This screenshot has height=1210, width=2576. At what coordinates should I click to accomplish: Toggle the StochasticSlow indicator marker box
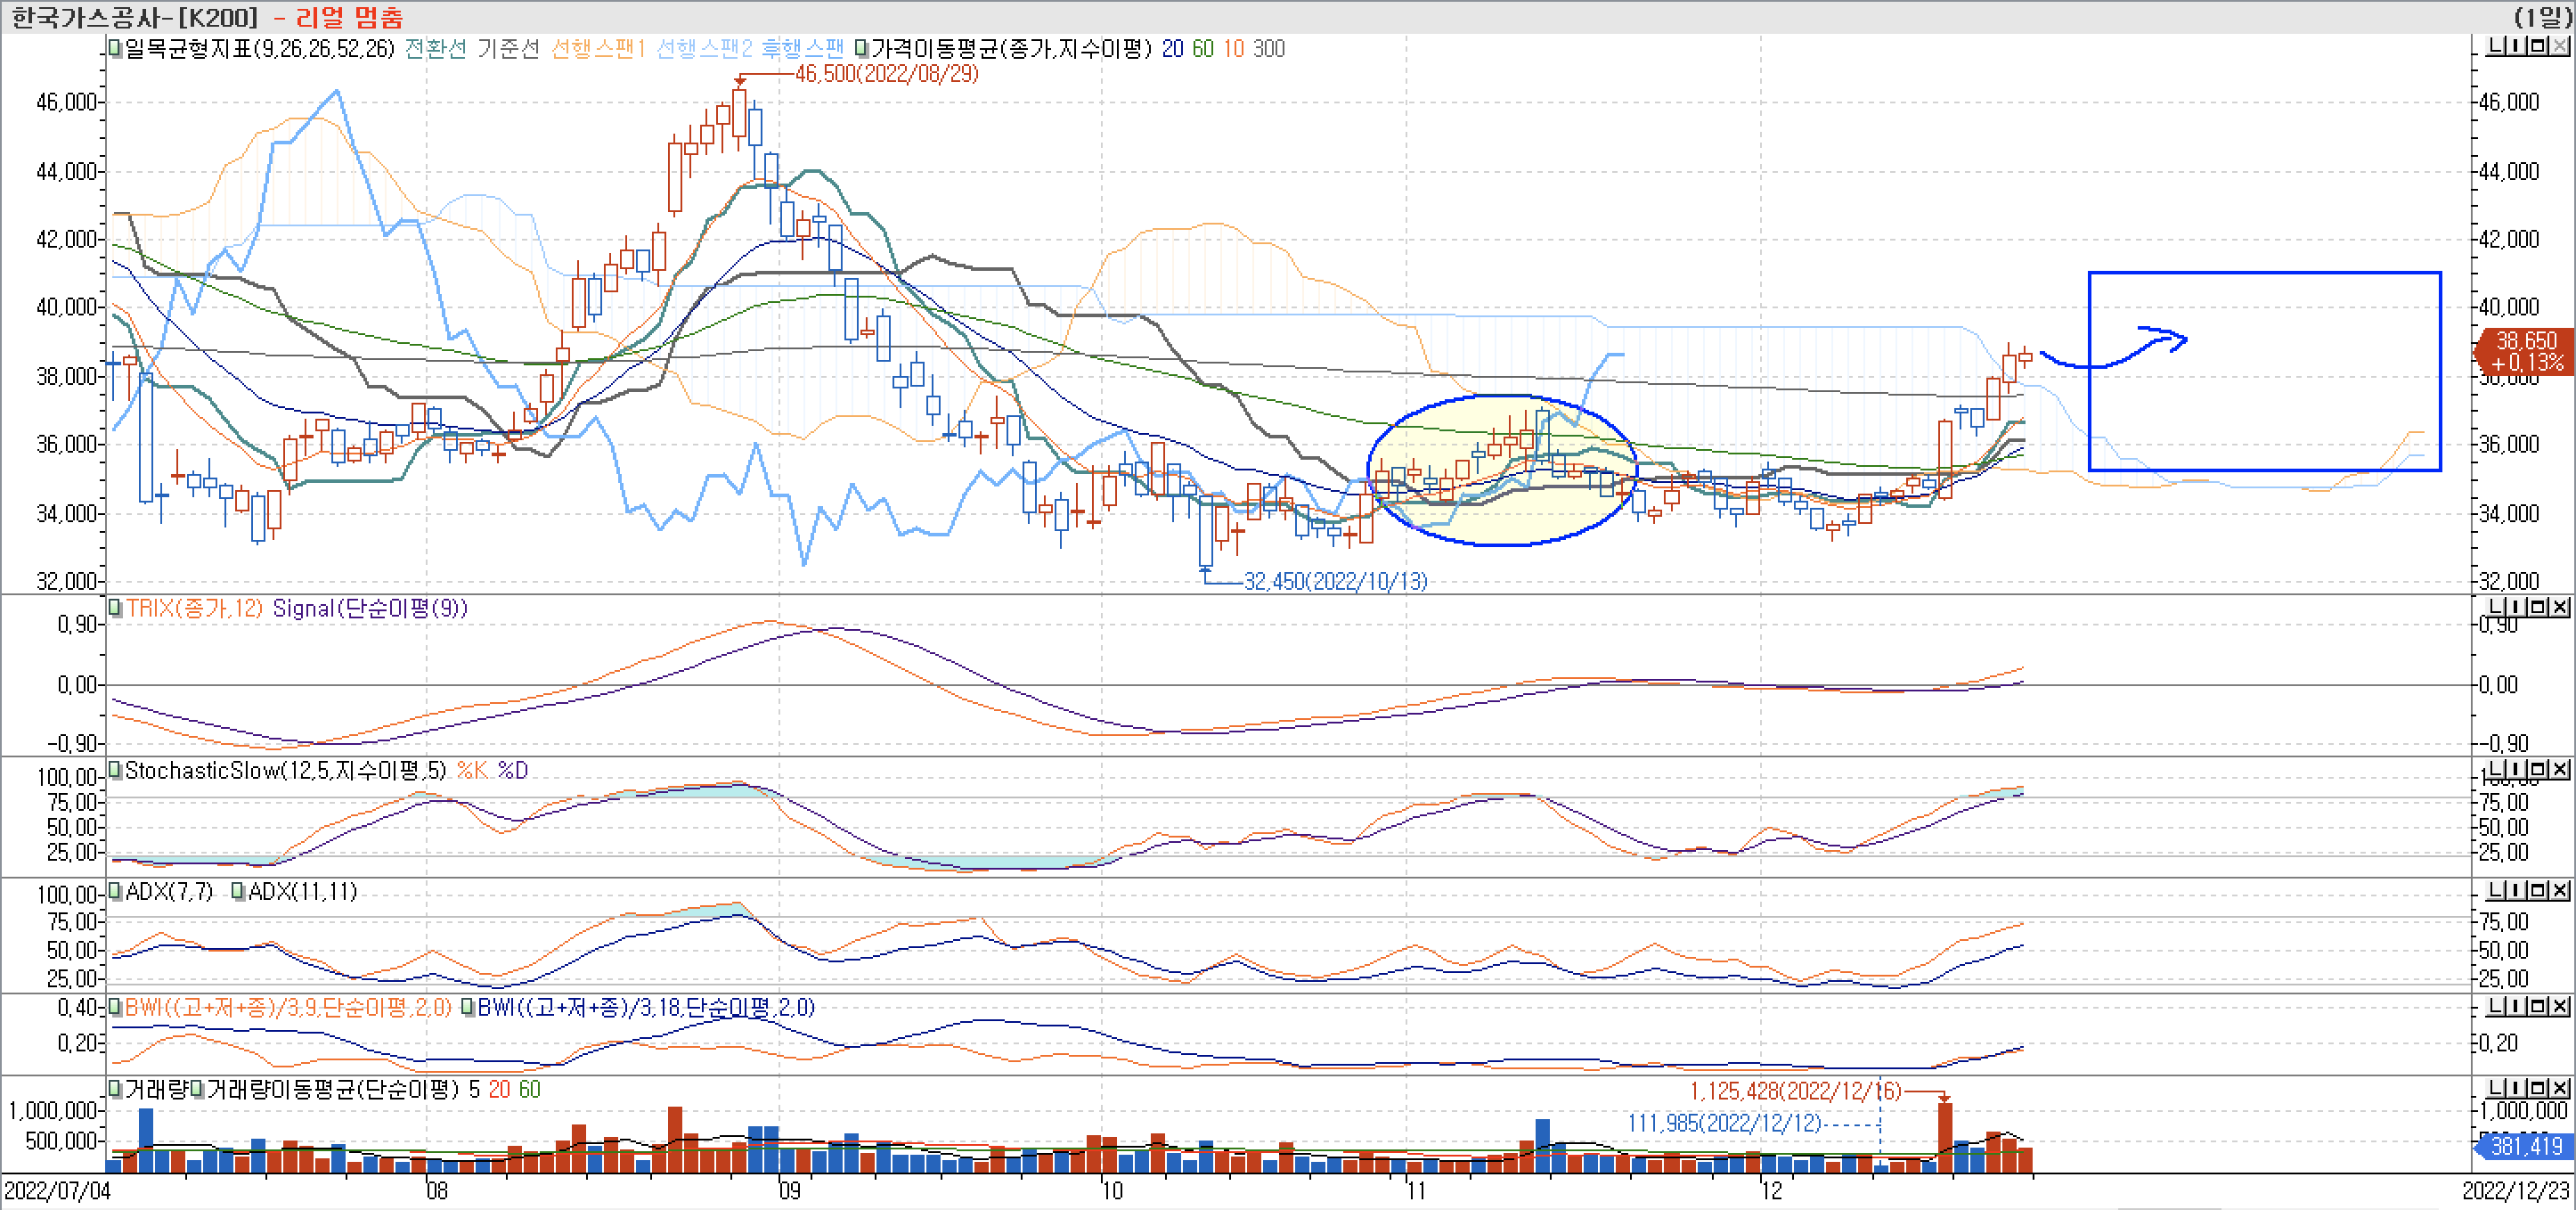pos(116,770)
